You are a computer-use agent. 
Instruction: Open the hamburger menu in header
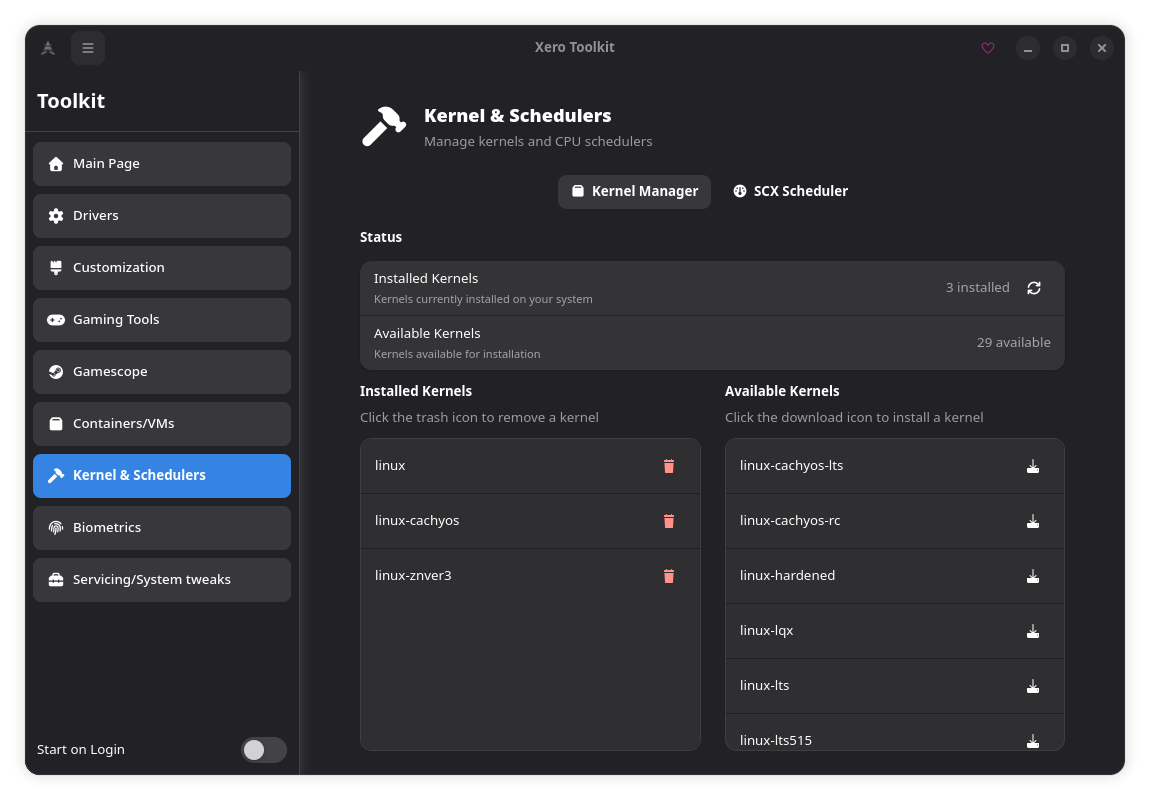click(x=88, y=48)
